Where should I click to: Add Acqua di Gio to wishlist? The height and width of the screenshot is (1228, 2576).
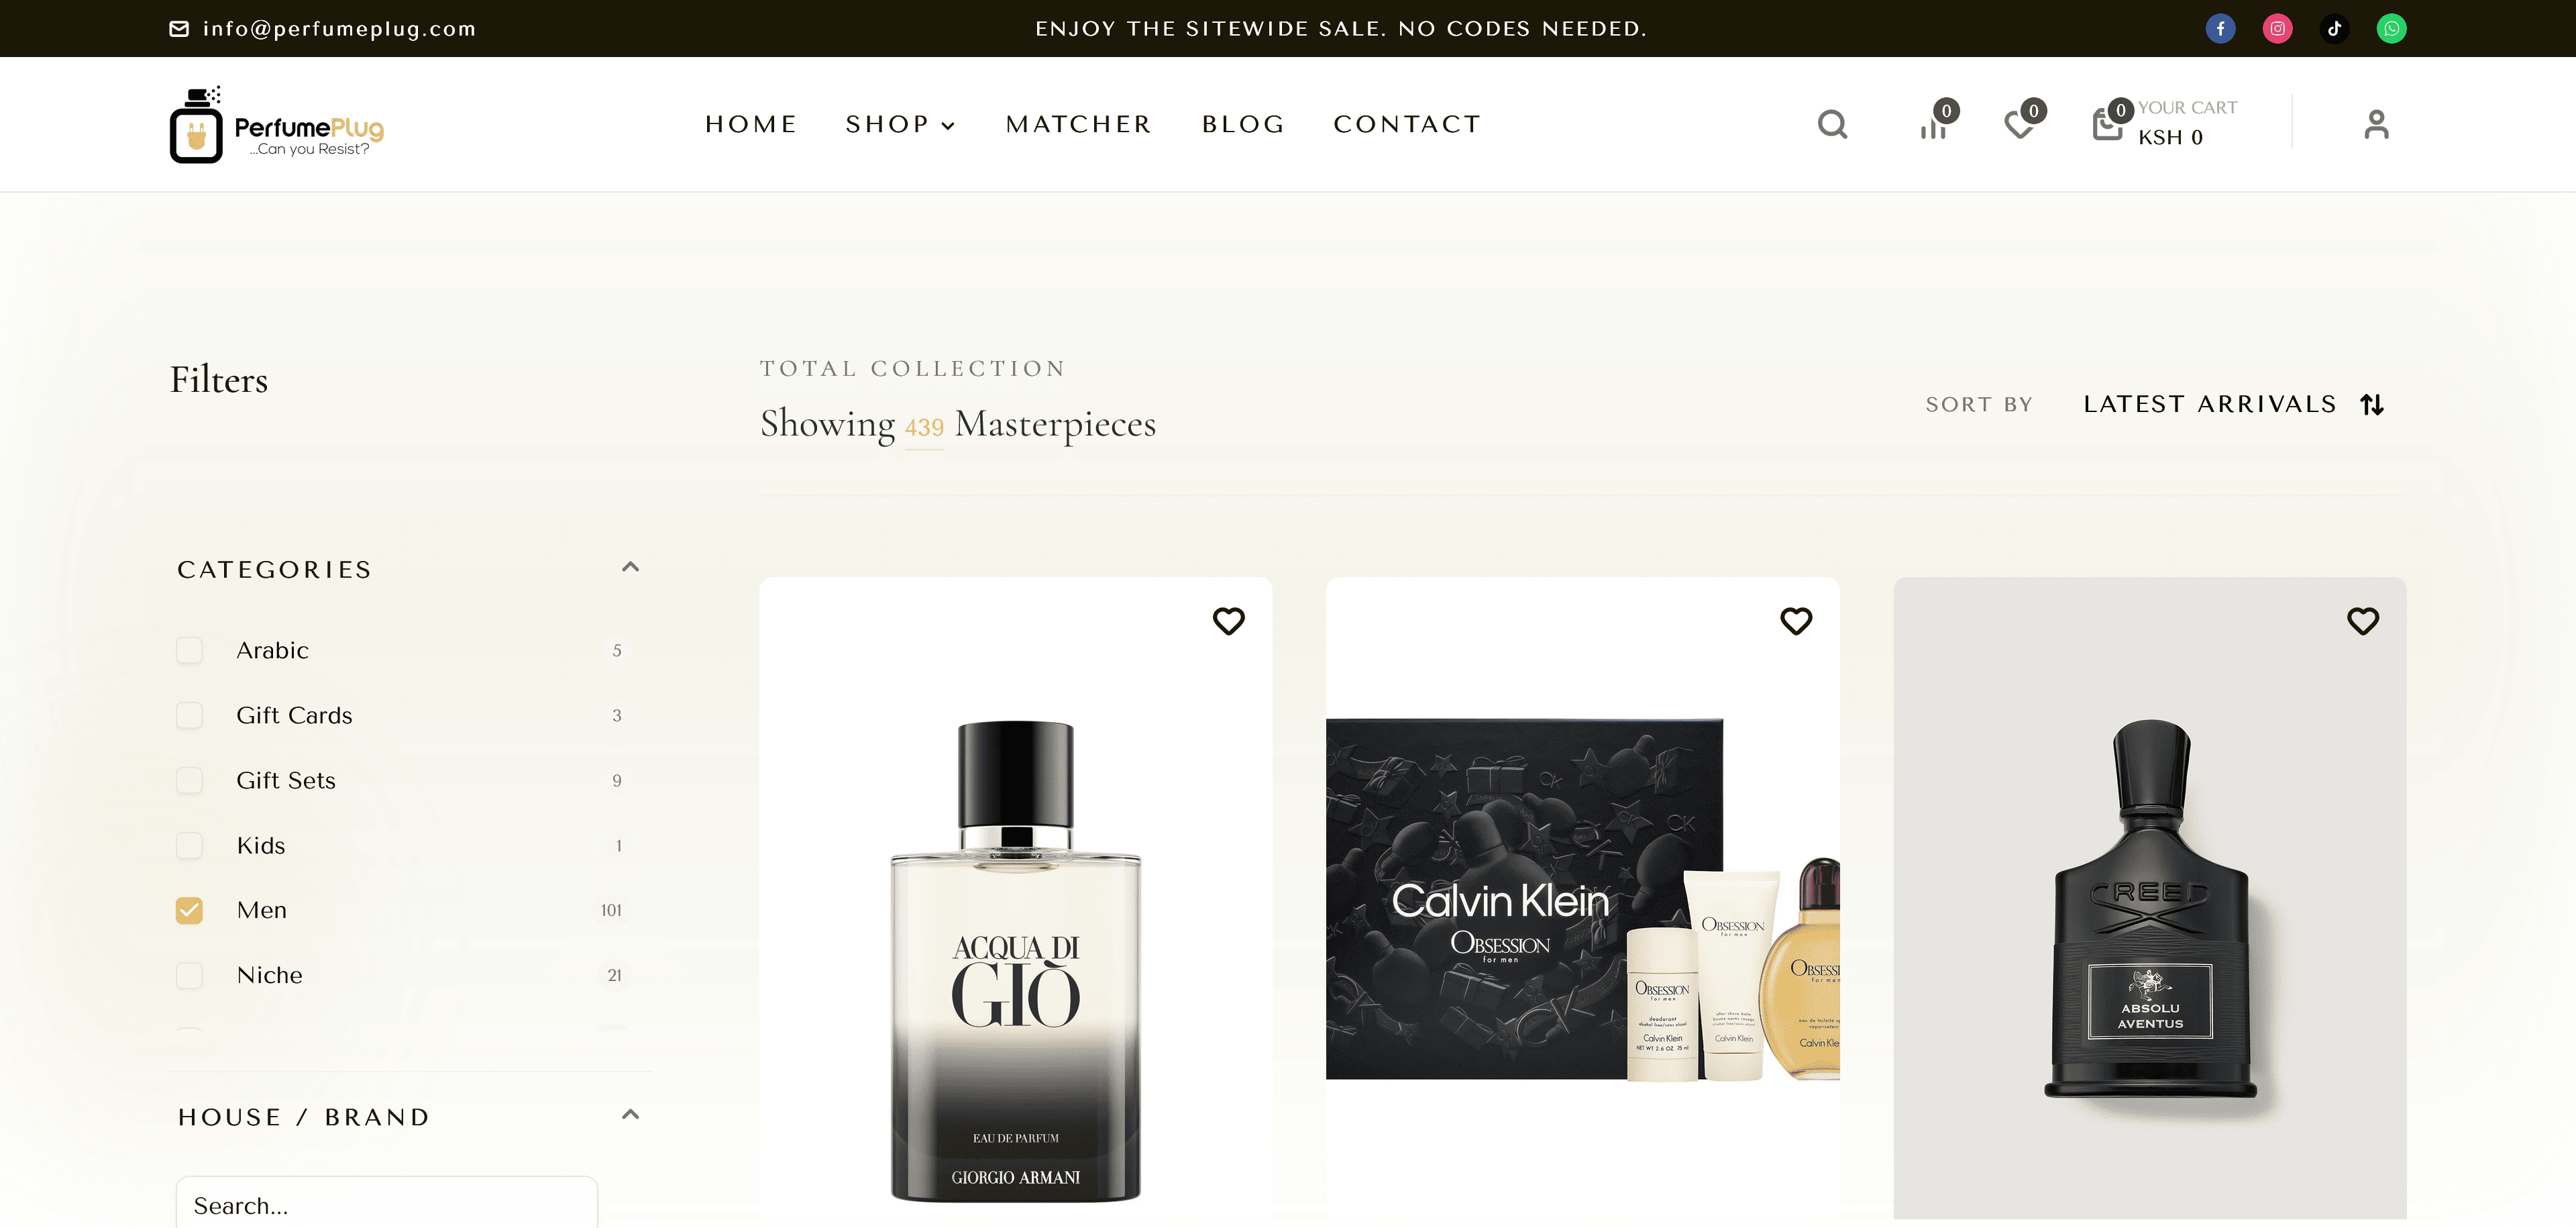point(1229,621)
